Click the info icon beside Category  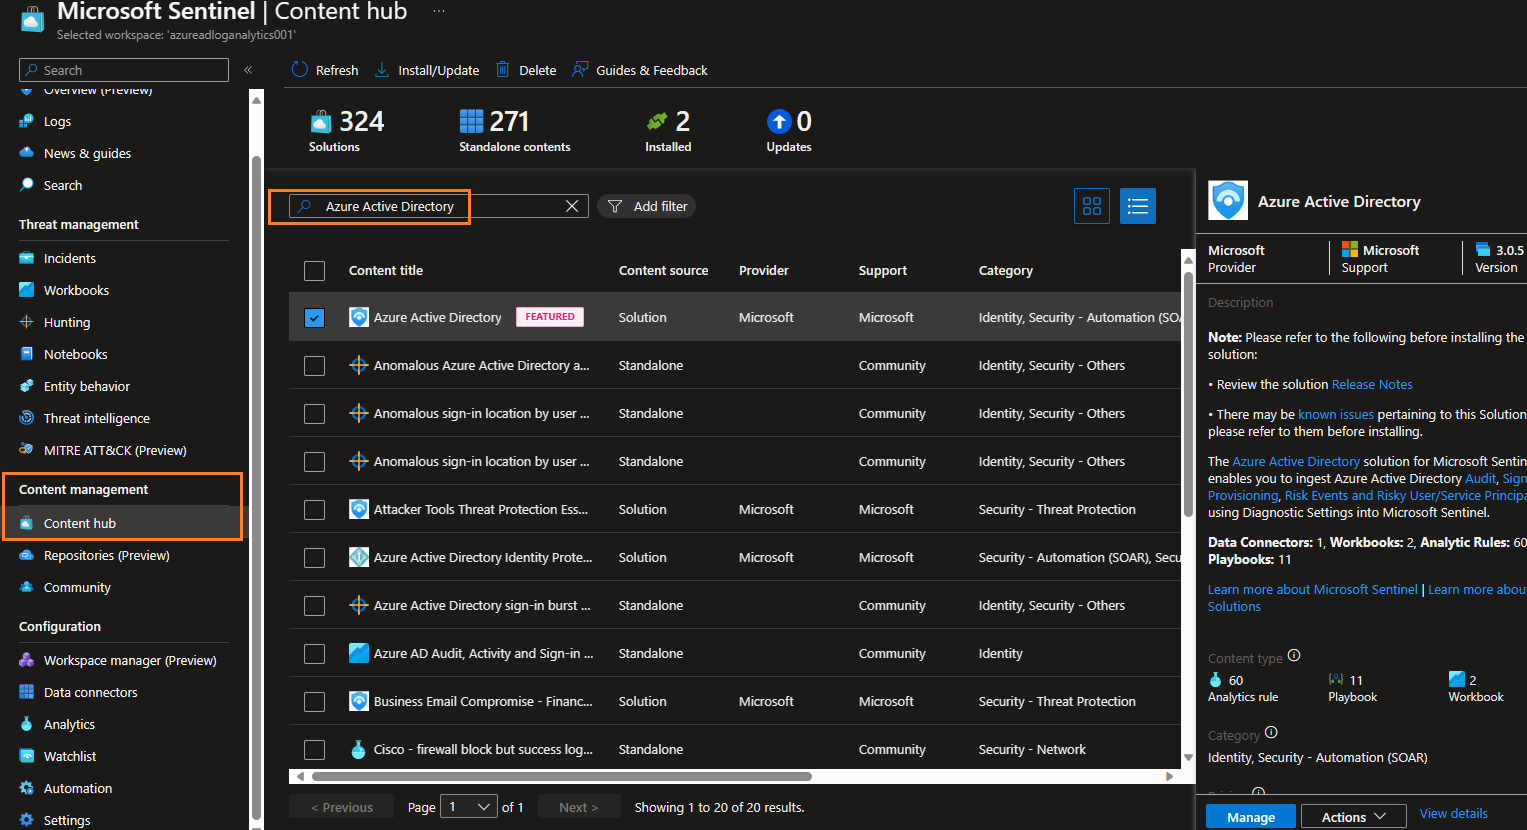click(x=1271, y=733)
